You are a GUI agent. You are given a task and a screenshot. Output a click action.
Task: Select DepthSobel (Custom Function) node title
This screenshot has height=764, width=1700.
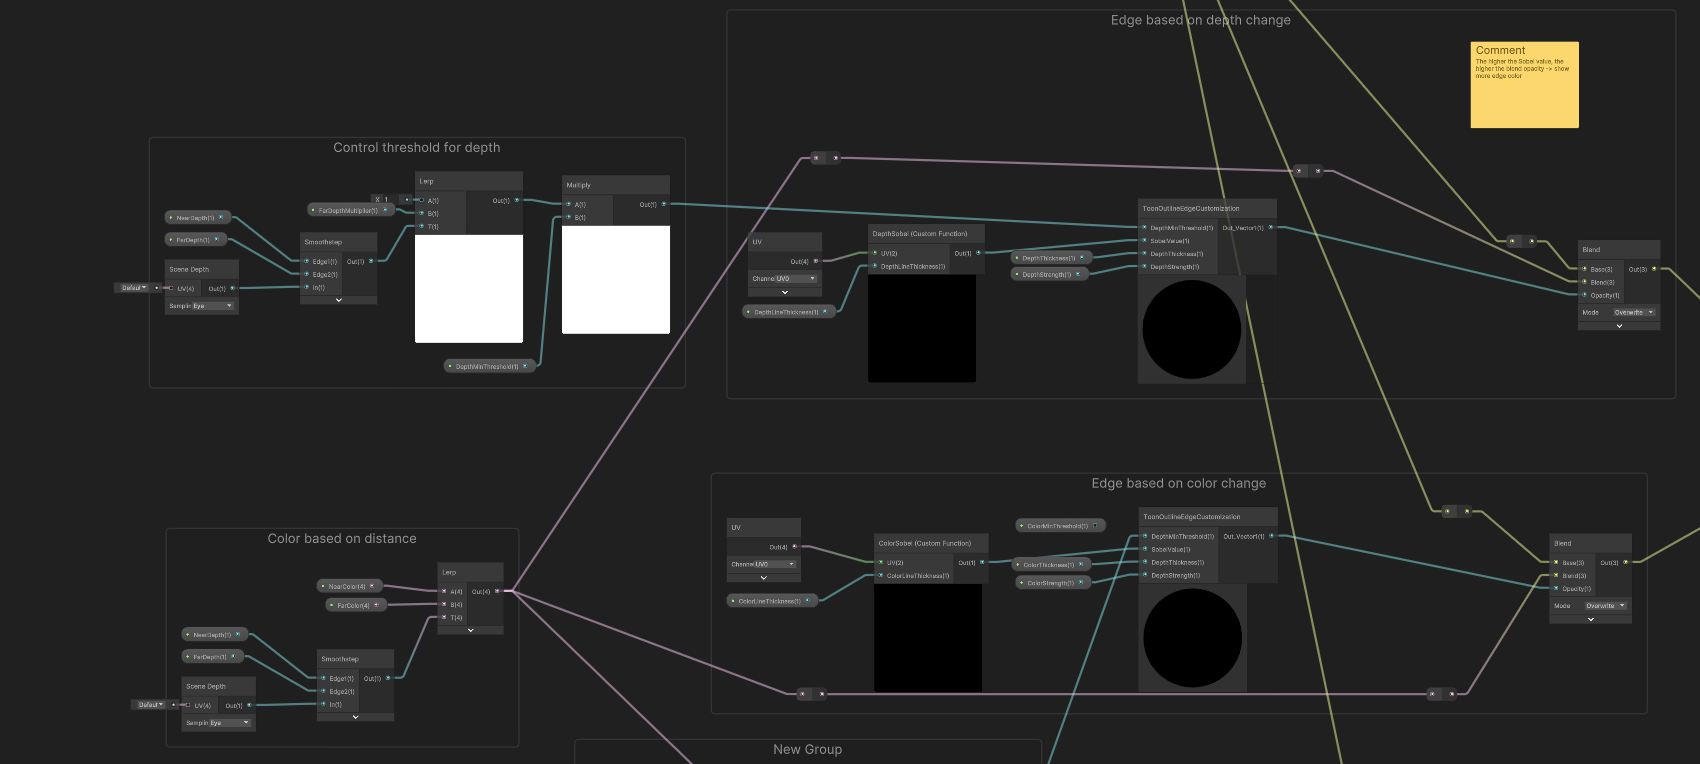tap(920, 234)
